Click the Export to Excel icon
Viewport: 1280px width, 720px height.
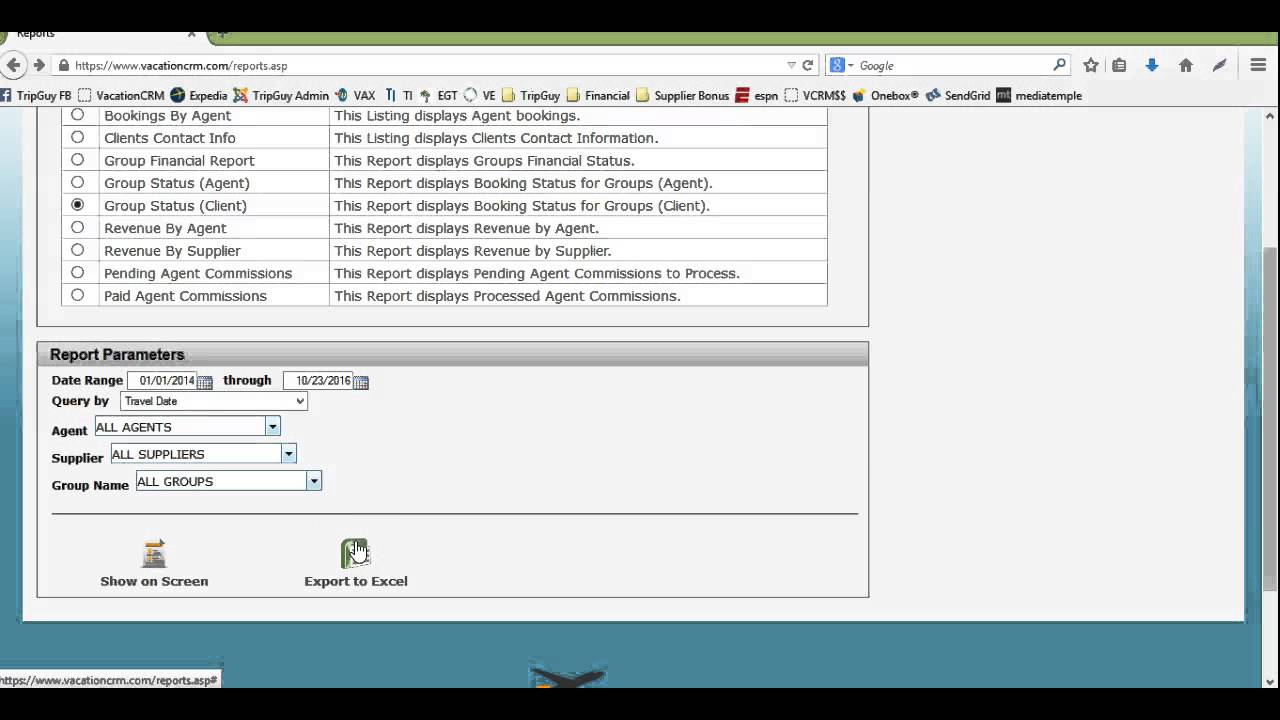coord(355,553)
